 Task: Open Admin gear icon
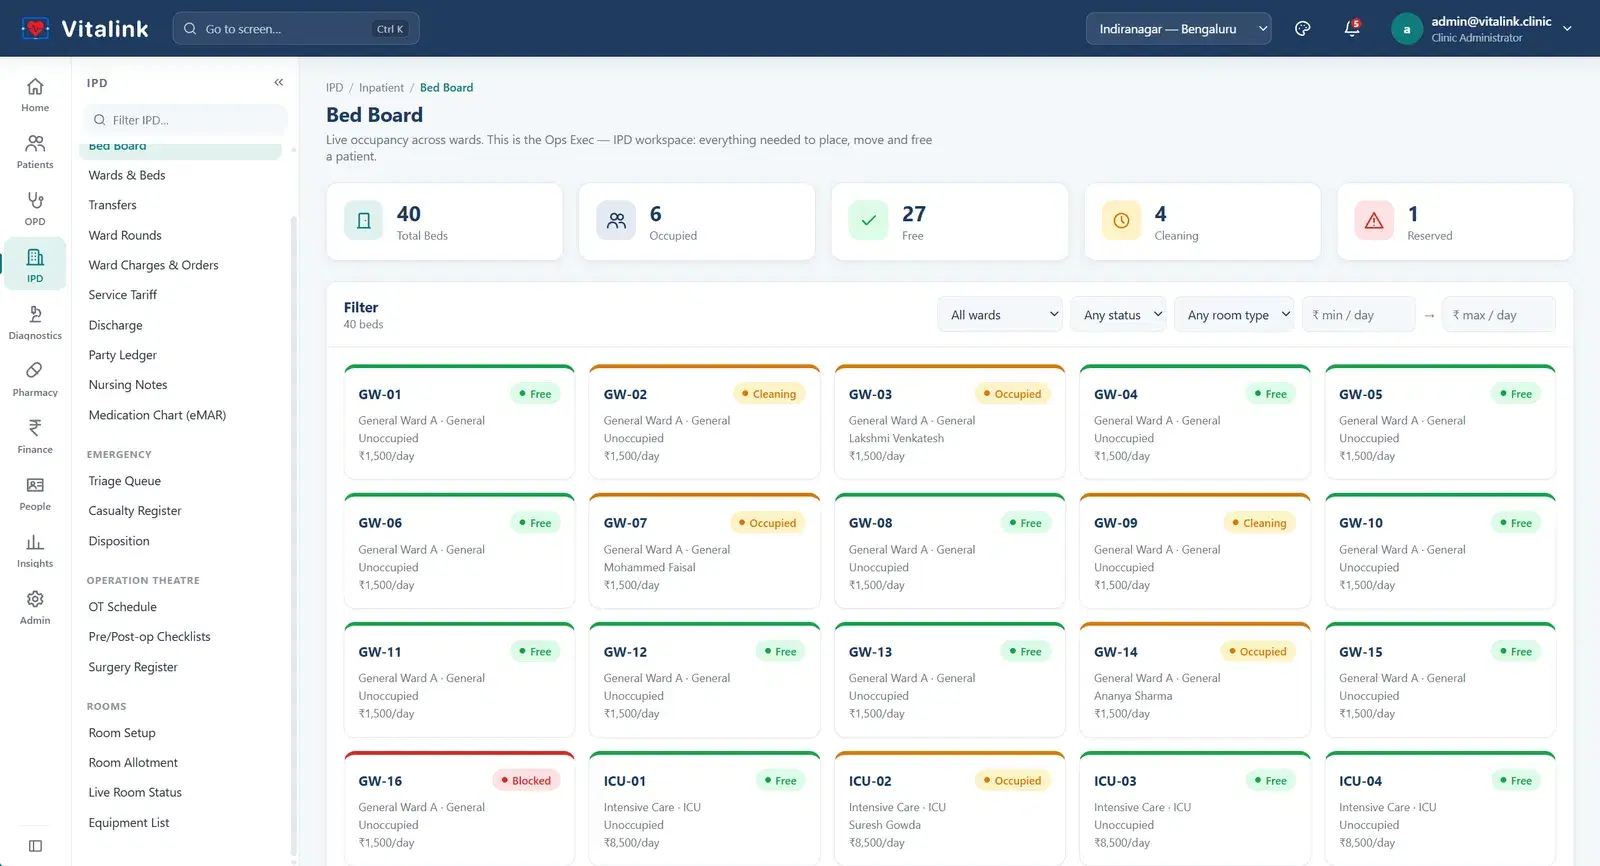[x=35, y=607]
